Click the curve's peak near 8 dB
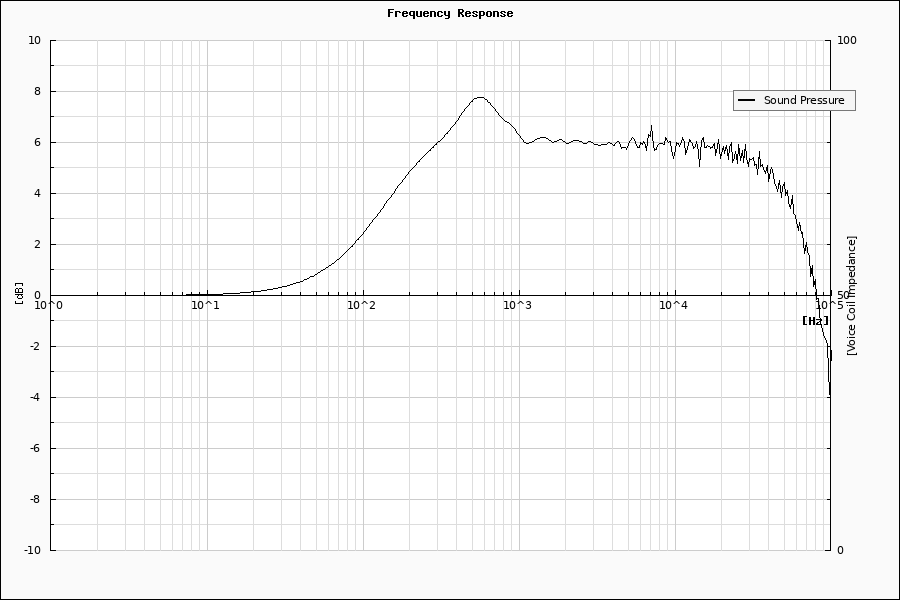The width and height of the screenshot is (900, 600). click(480, 97)
